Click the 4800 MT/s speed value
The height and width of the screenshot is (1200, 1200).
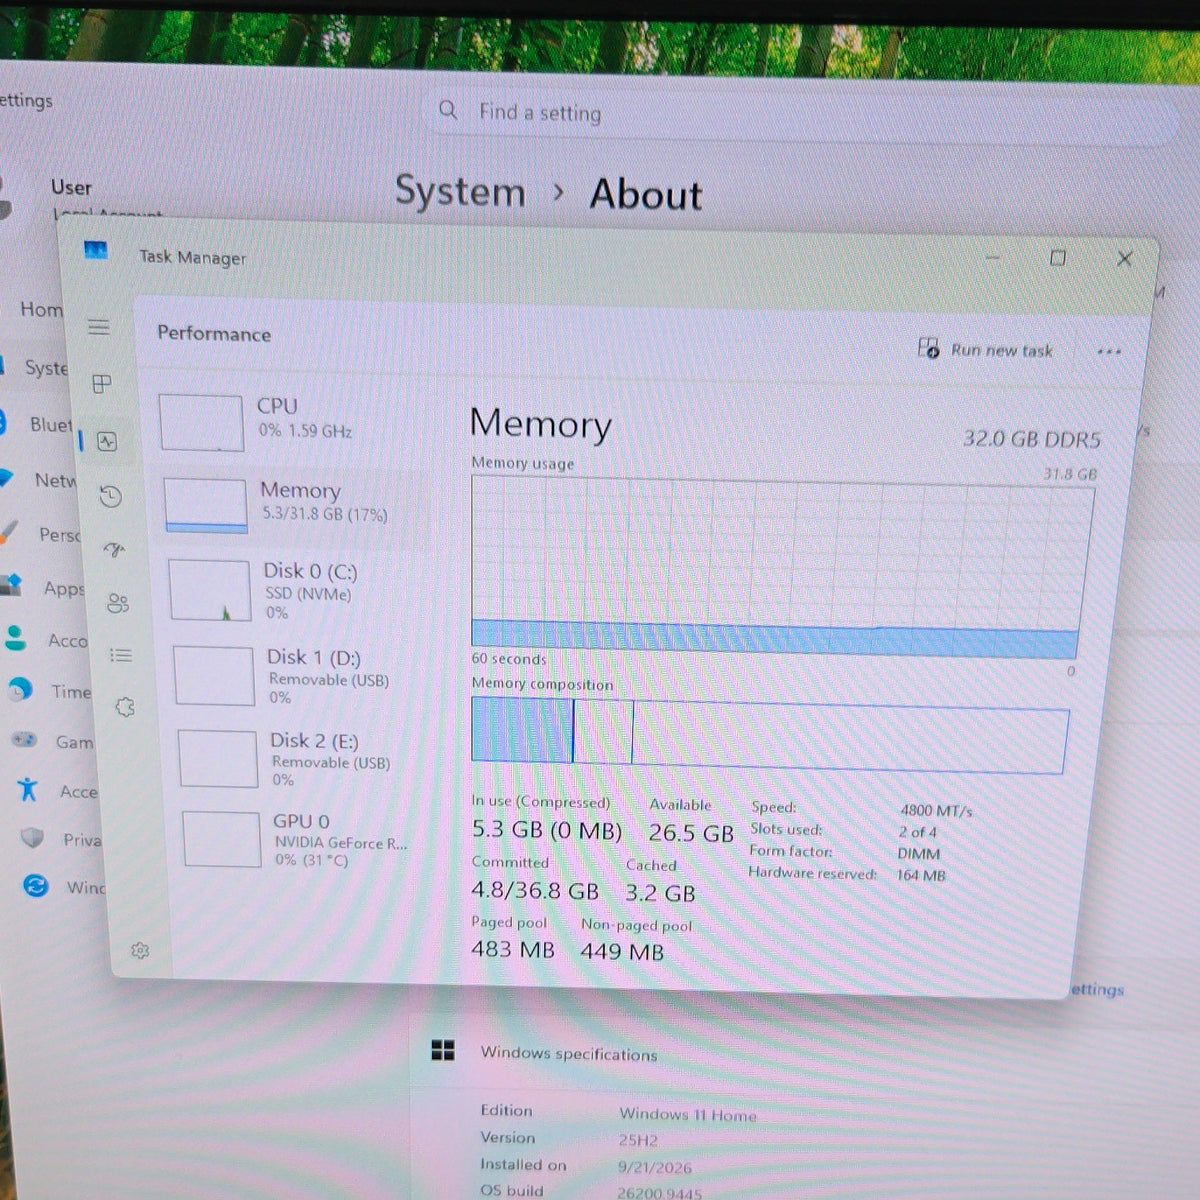(935, 811)
